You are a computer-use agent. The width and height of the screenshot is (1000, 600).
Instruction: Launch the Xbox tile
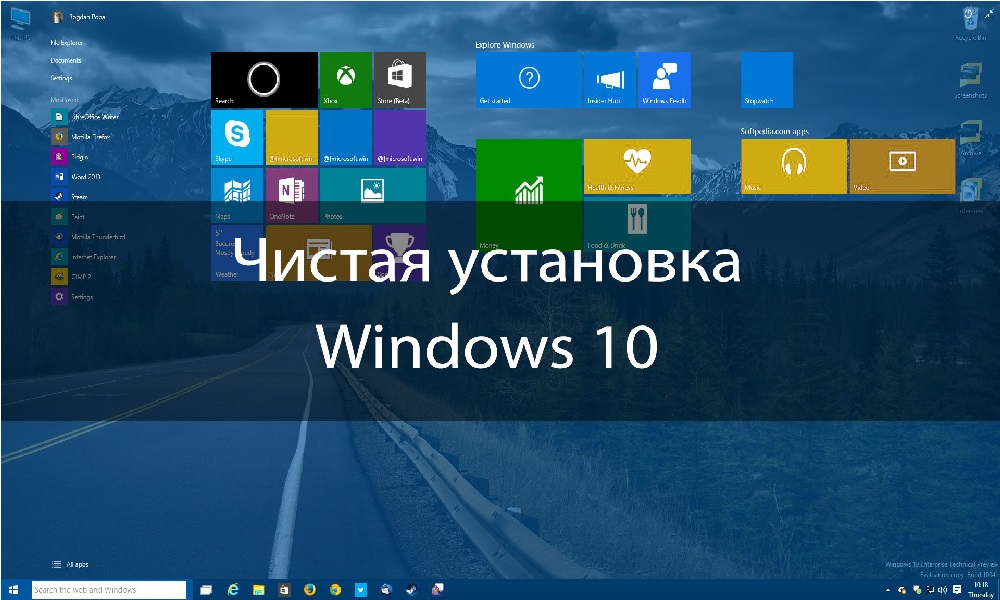(x=346, y=80)
